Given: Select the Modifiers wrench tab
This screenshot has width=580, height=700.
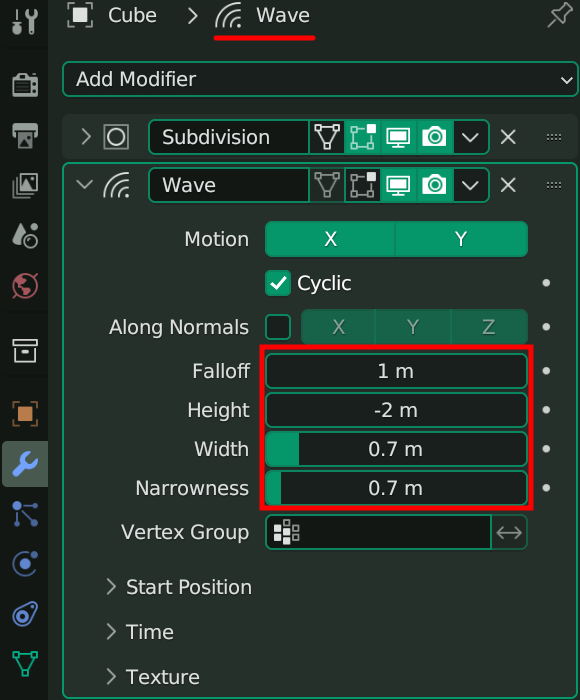Looking at the screenshot, I should click(x=25, y=464).
